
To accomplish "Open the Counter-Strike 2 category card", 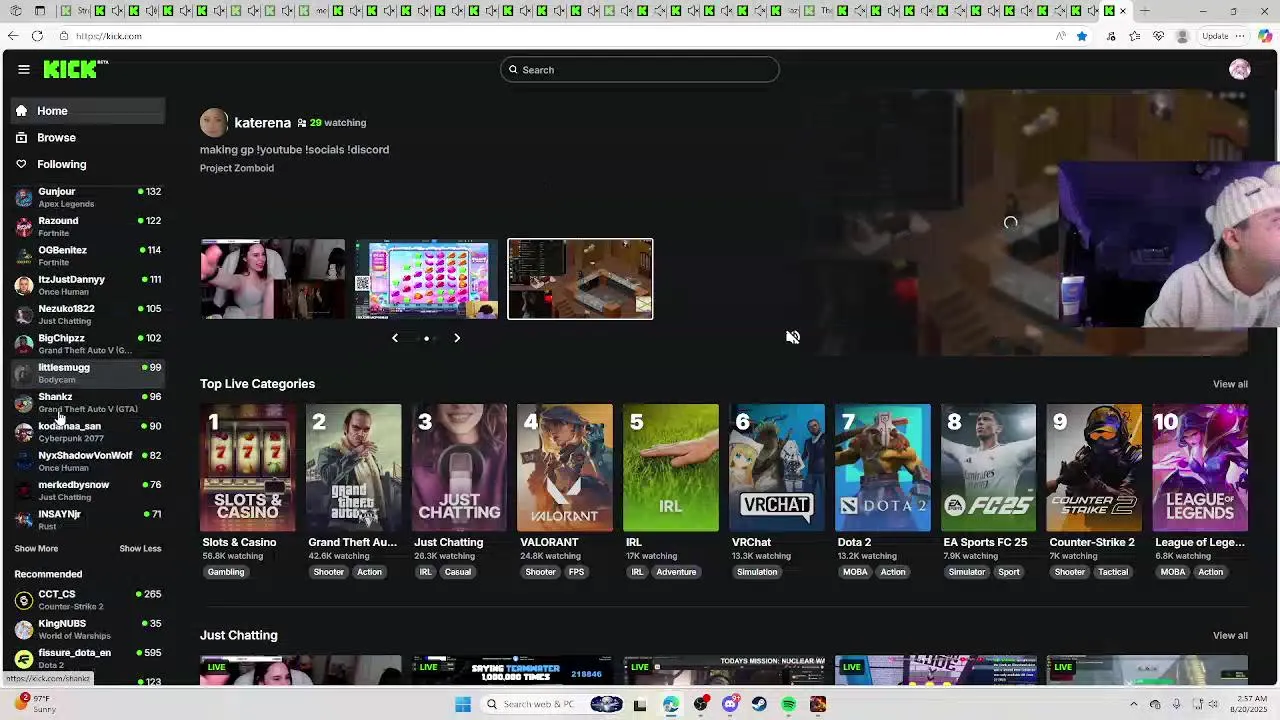I will (x=1094, y=467).
